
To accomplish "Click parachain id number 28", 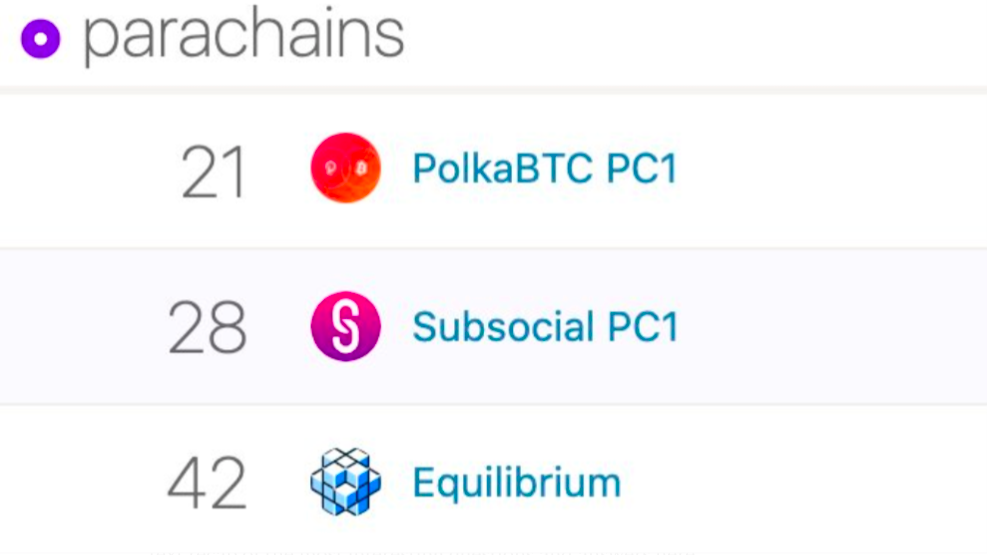I will coord(207,327).
